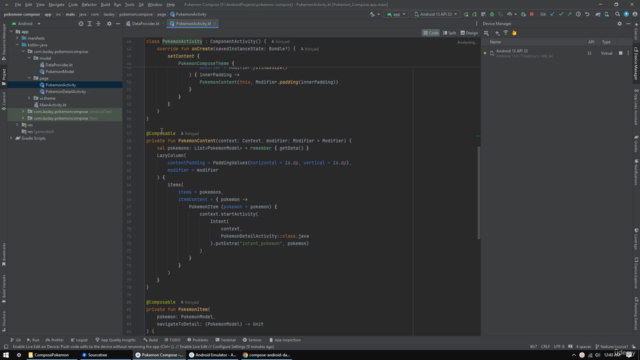640x360 pixels.
Task: Open App Quality Insights tool window
Action: point(116,340)
